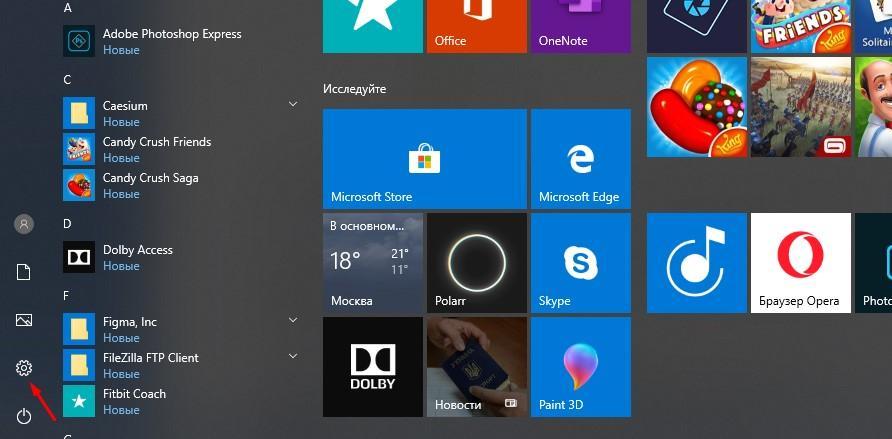This screenshot has width=892, height=439.
Task: Open the Новости news tile
Action: click(477, 367)
